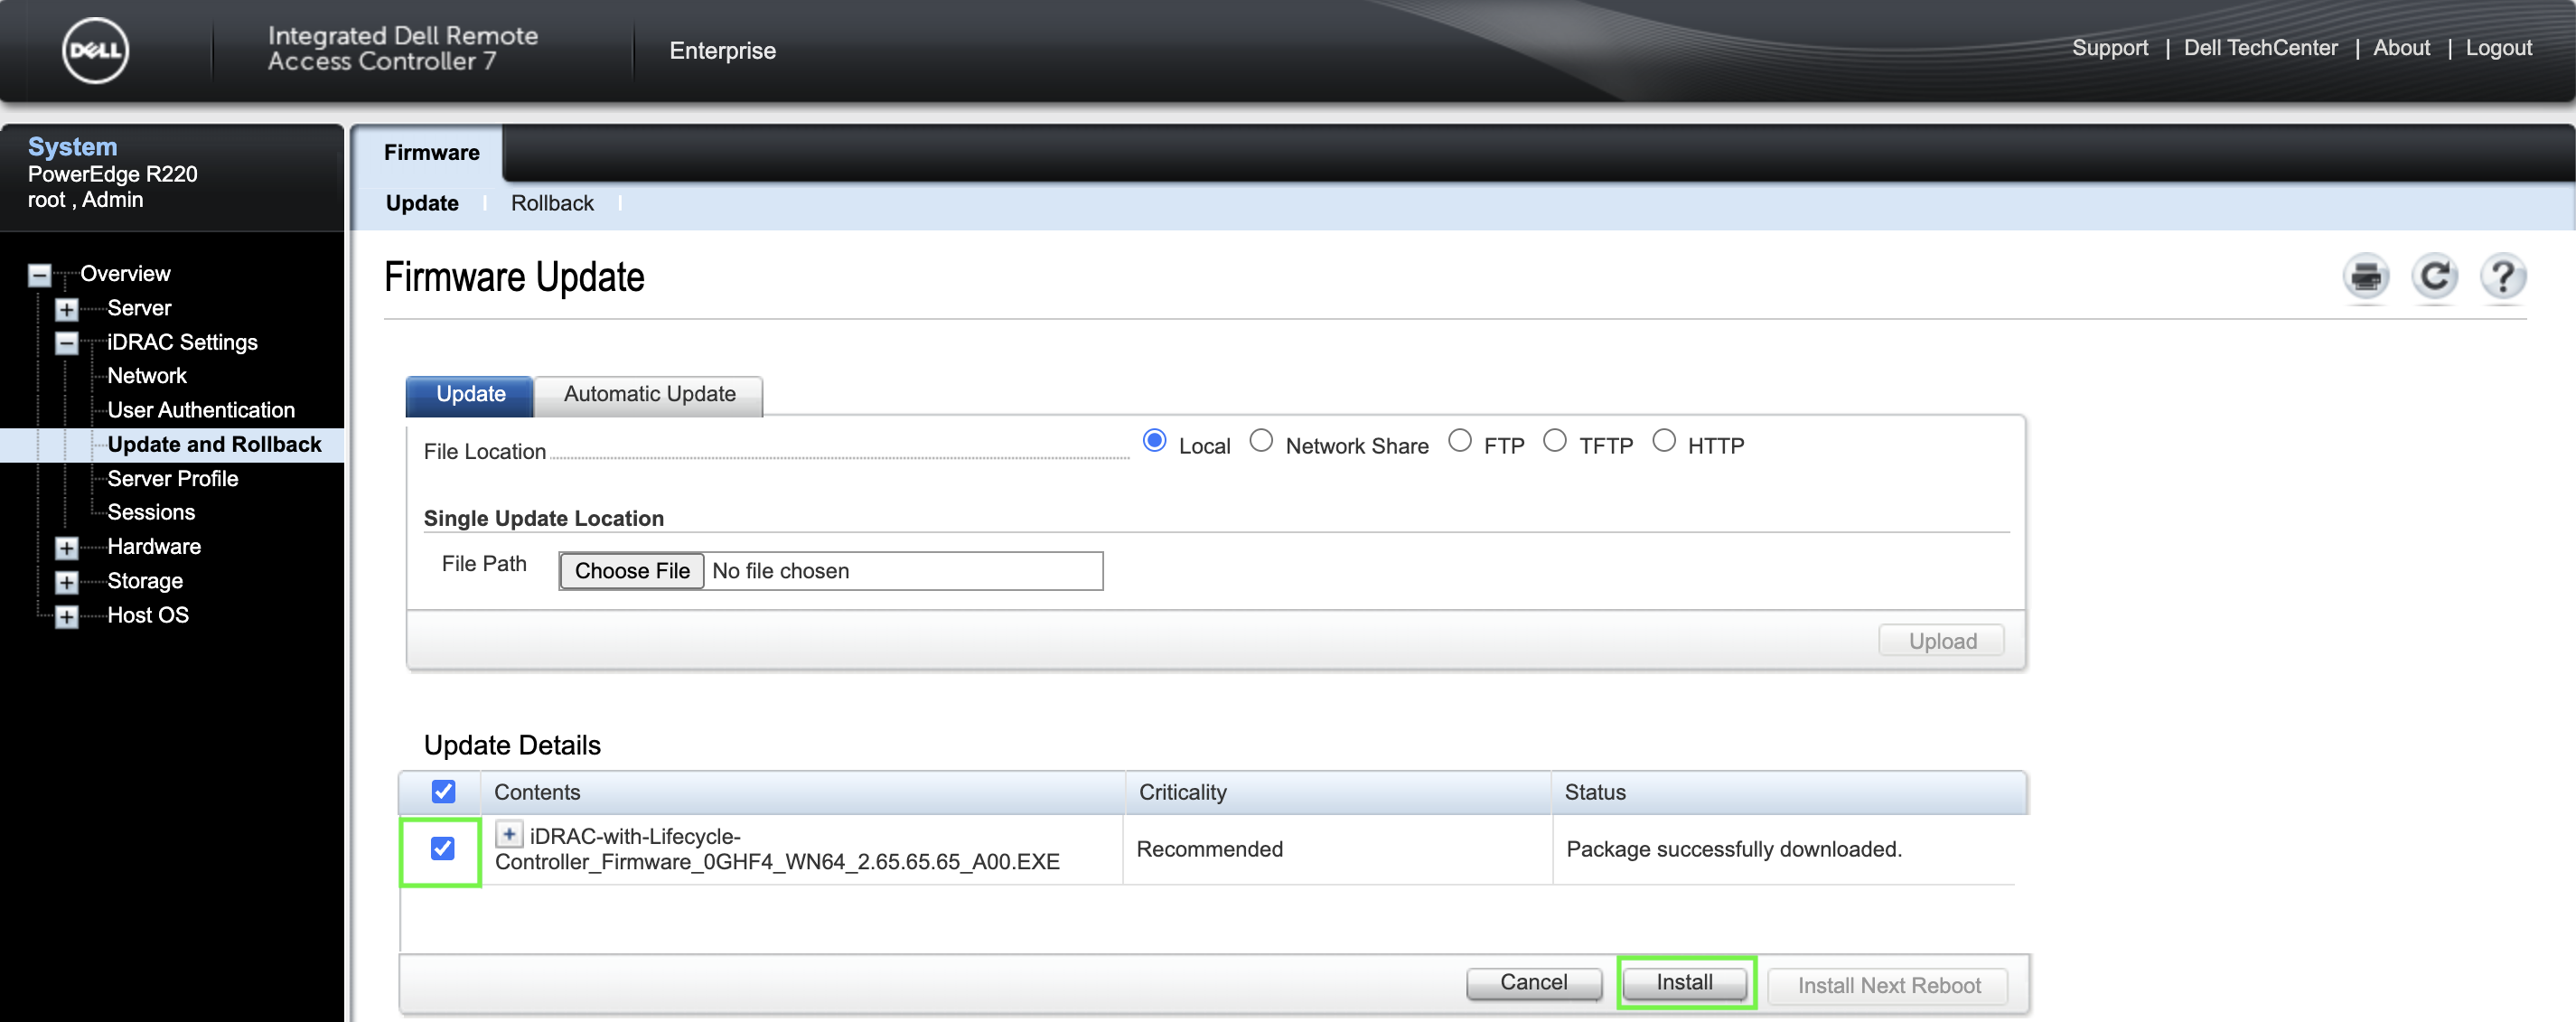2576x1022 pixels.
Task: Switch to the Automatic Update tab
Action: [x=649, y=395]
